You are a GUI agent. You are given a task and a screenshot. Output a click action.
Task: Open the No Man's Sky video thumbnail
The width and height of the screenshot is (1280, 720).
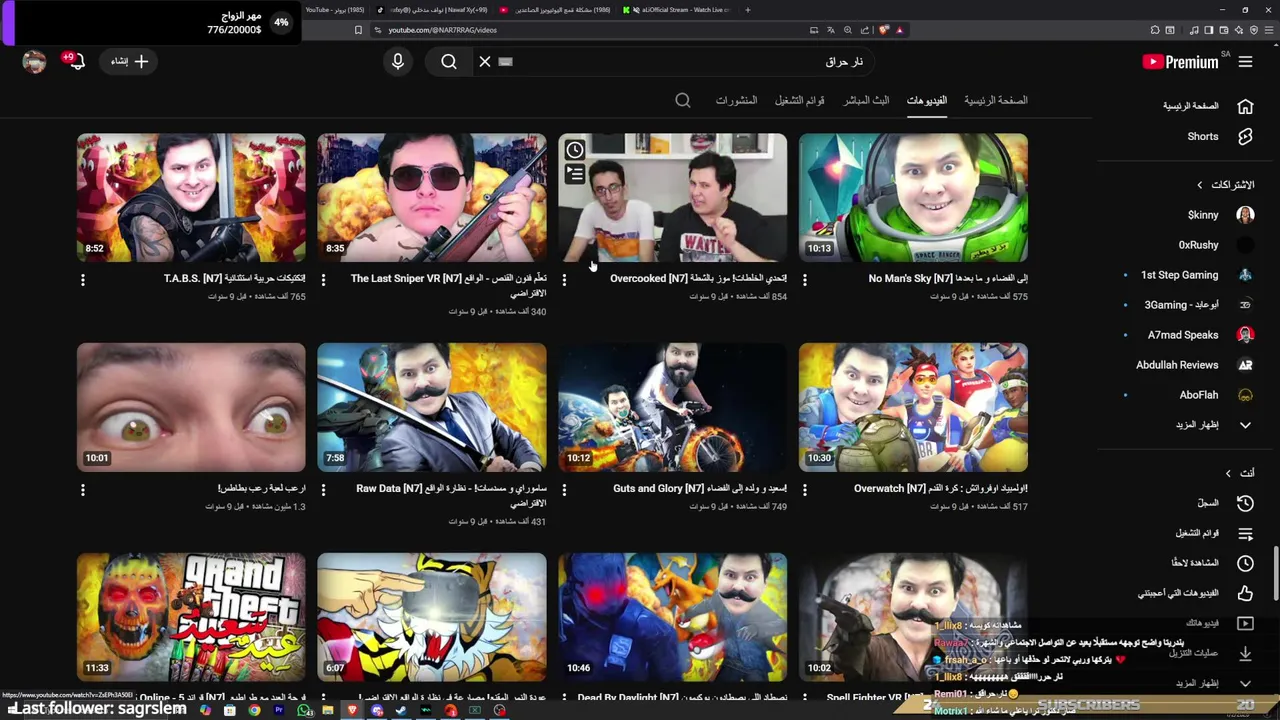click(913, 198)
